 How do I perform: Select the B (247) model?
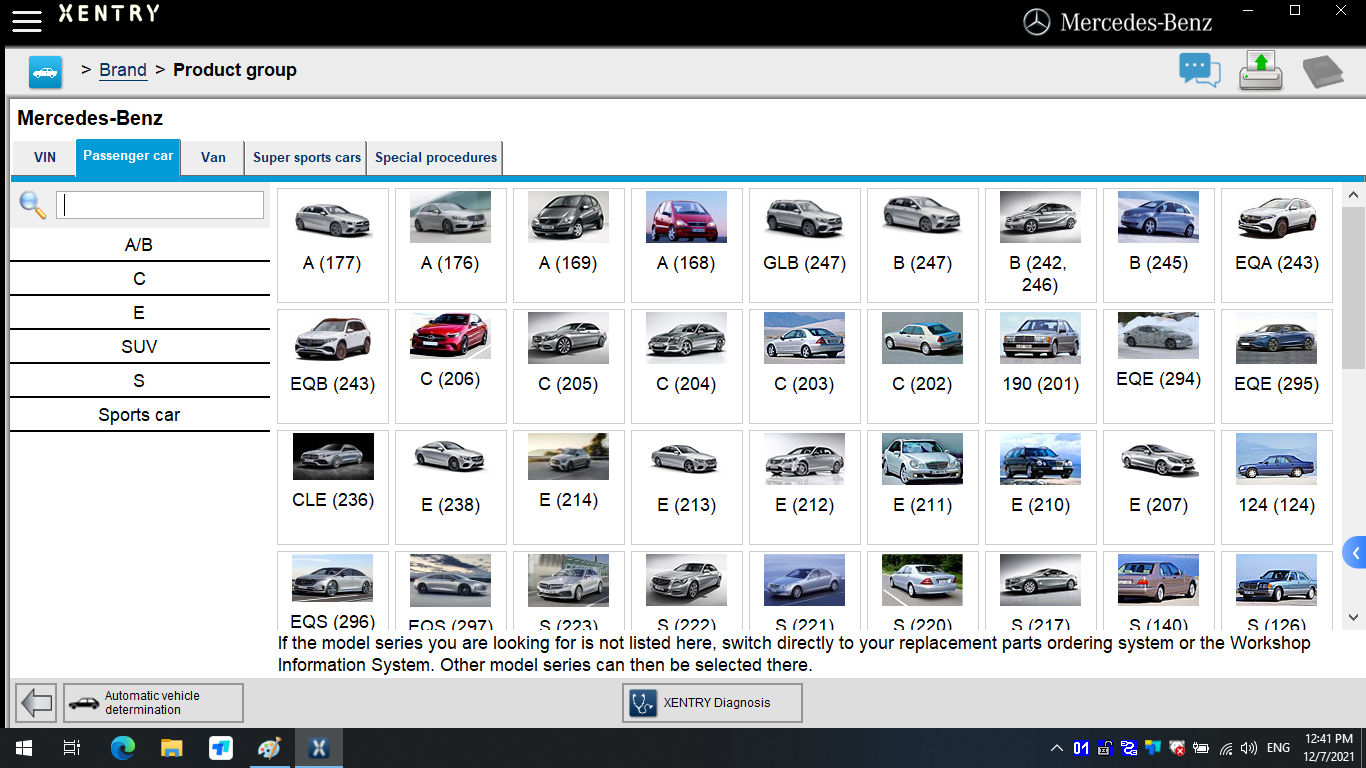(x=923, y=245)
